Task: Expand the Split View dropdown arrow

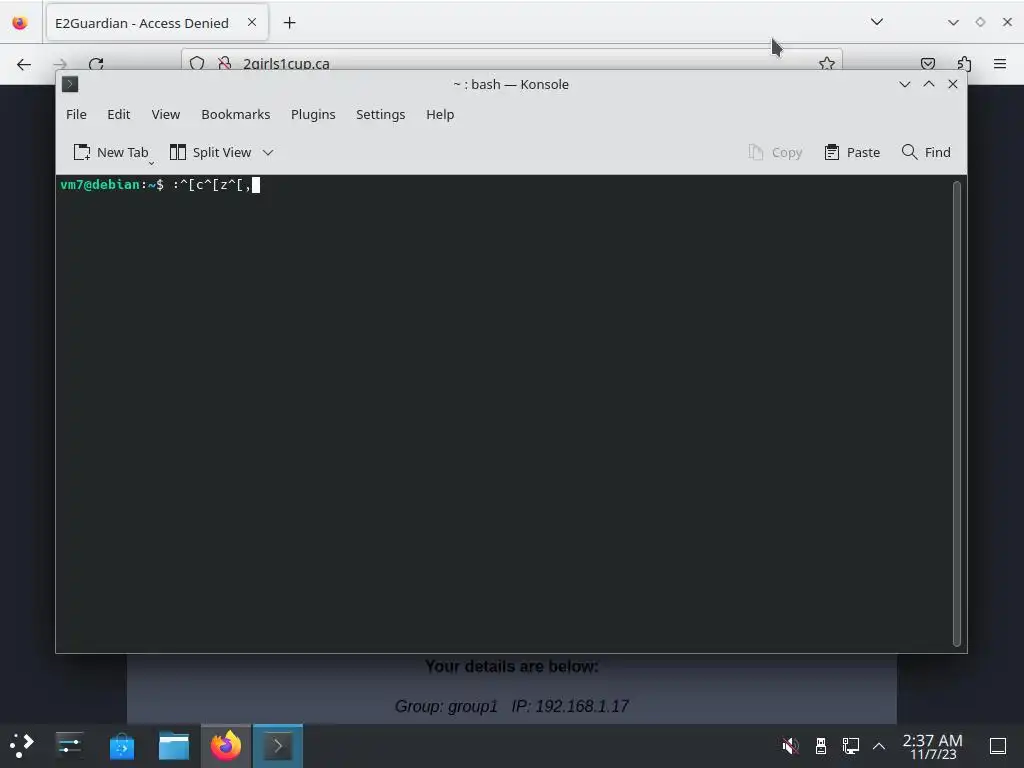Action: point(268,152)
